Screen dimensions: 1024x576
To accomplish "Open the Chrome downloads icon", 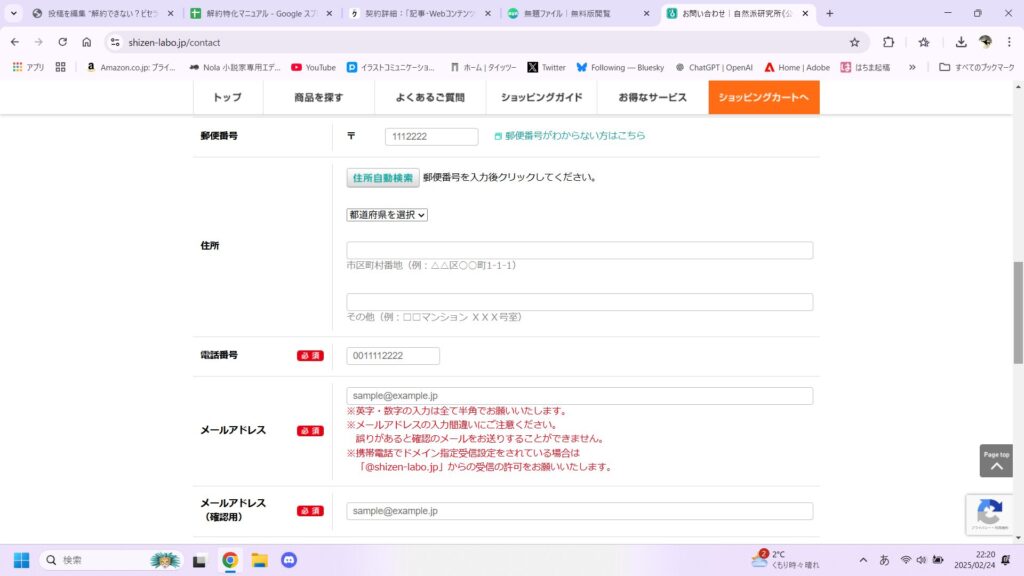I will point(961,42).
